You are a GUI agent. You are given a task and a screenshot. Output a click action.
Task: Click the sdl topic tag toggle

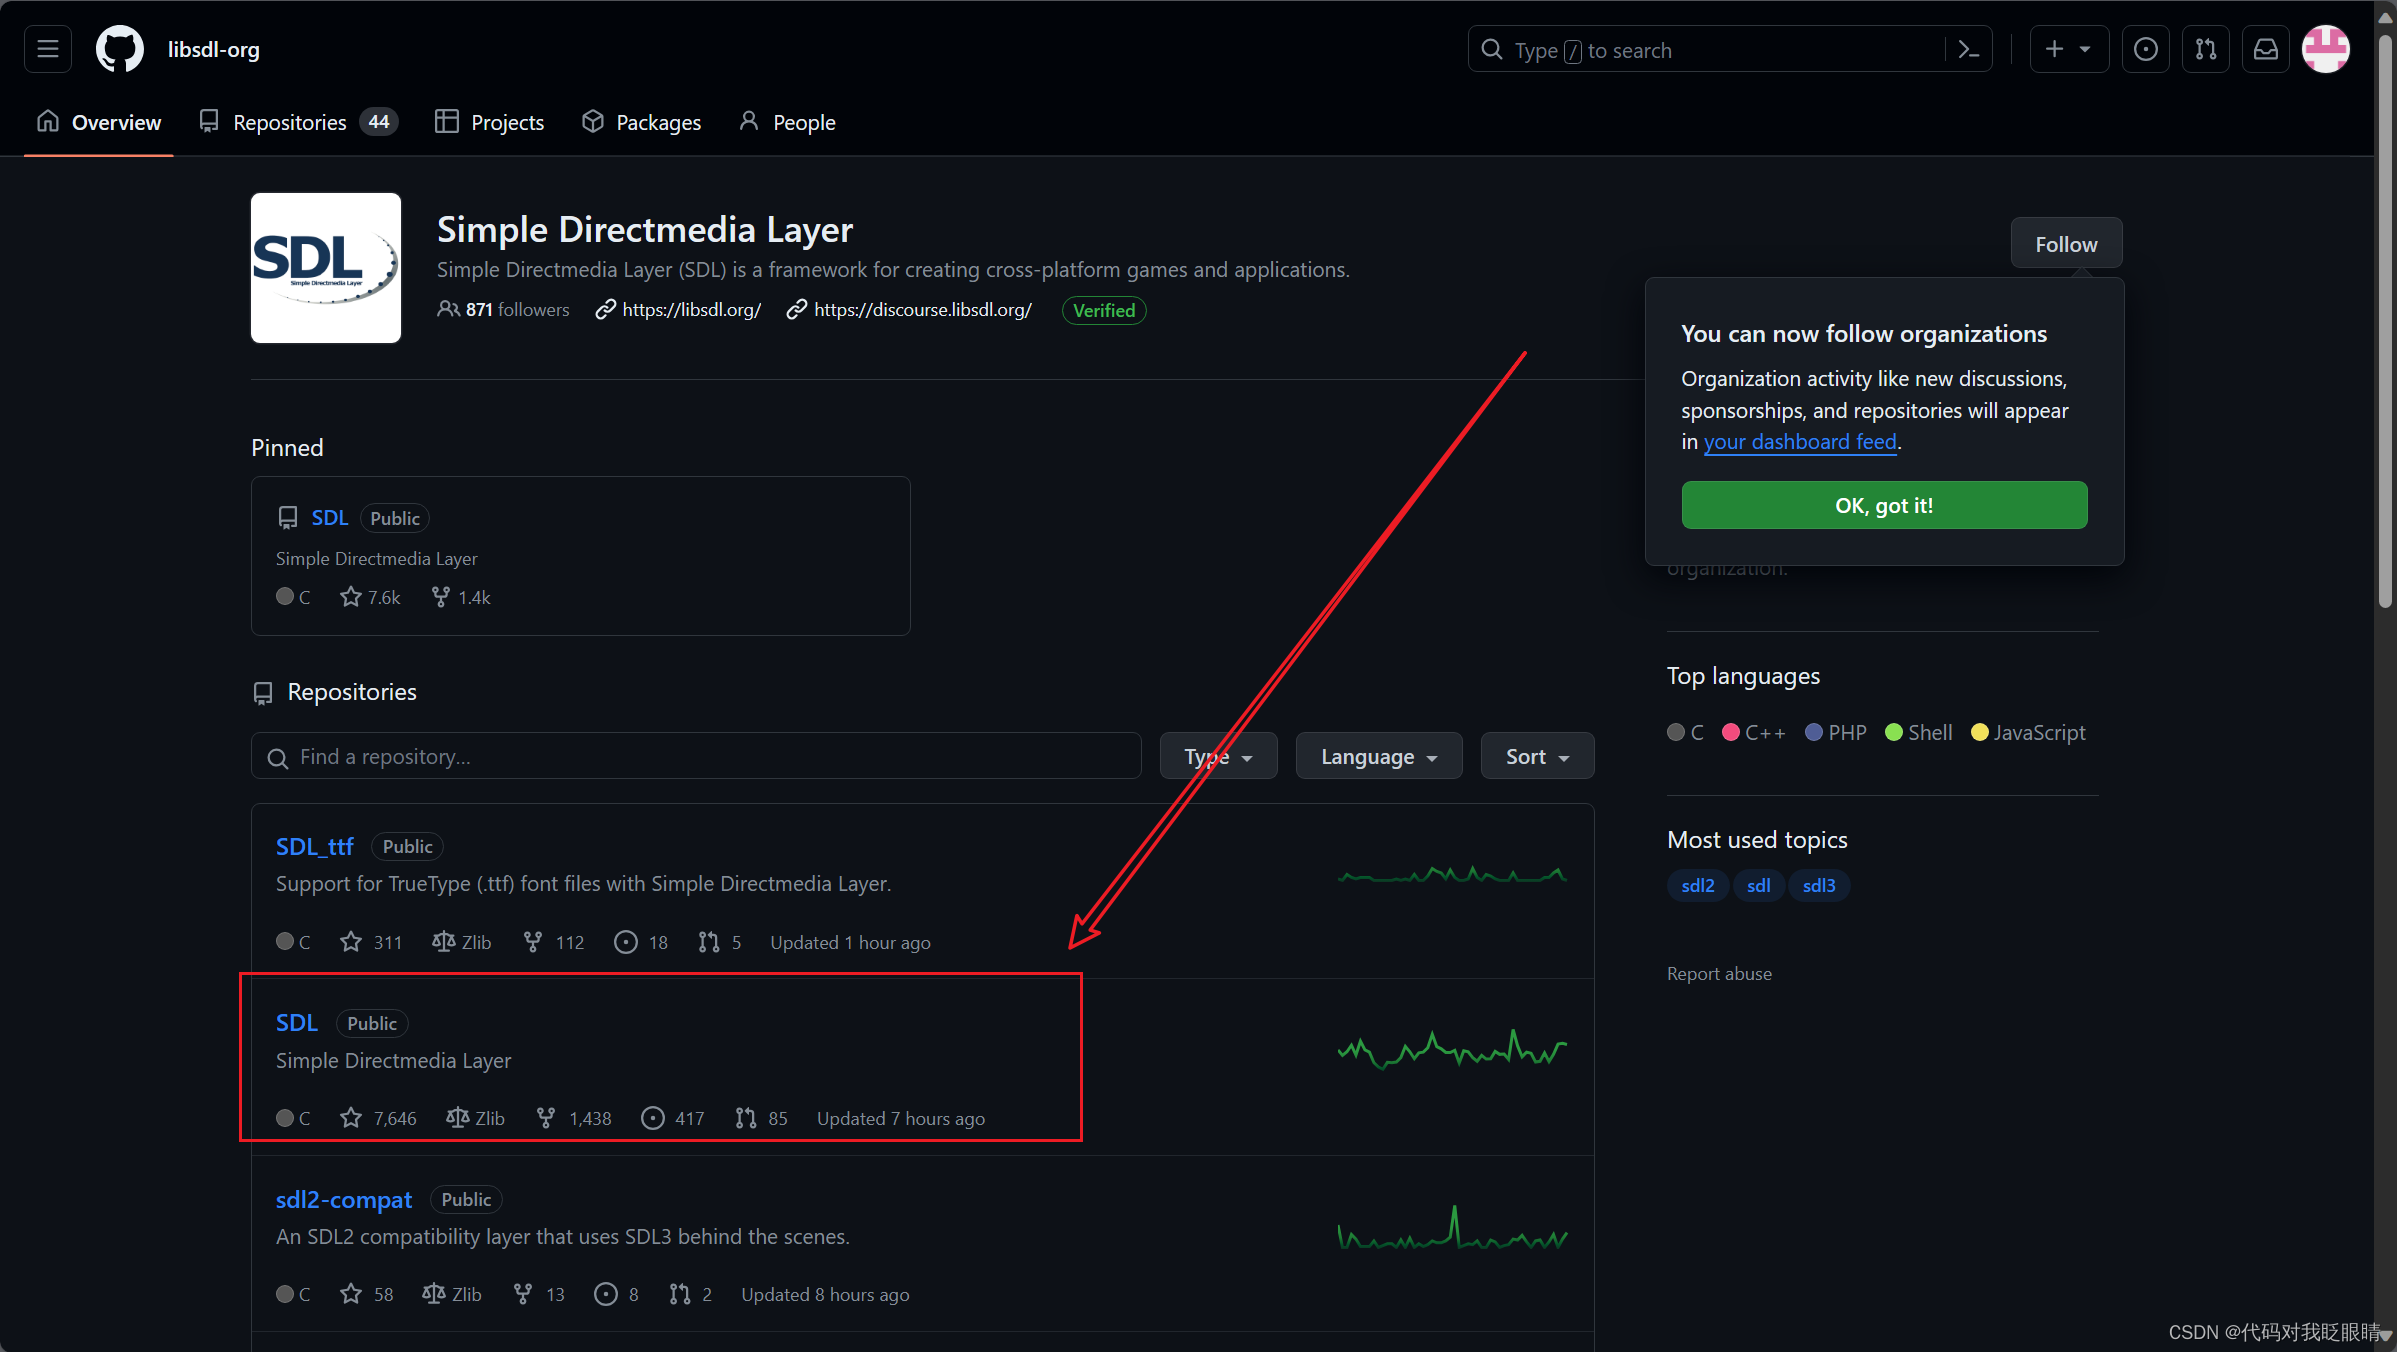tap(1755, 884)
